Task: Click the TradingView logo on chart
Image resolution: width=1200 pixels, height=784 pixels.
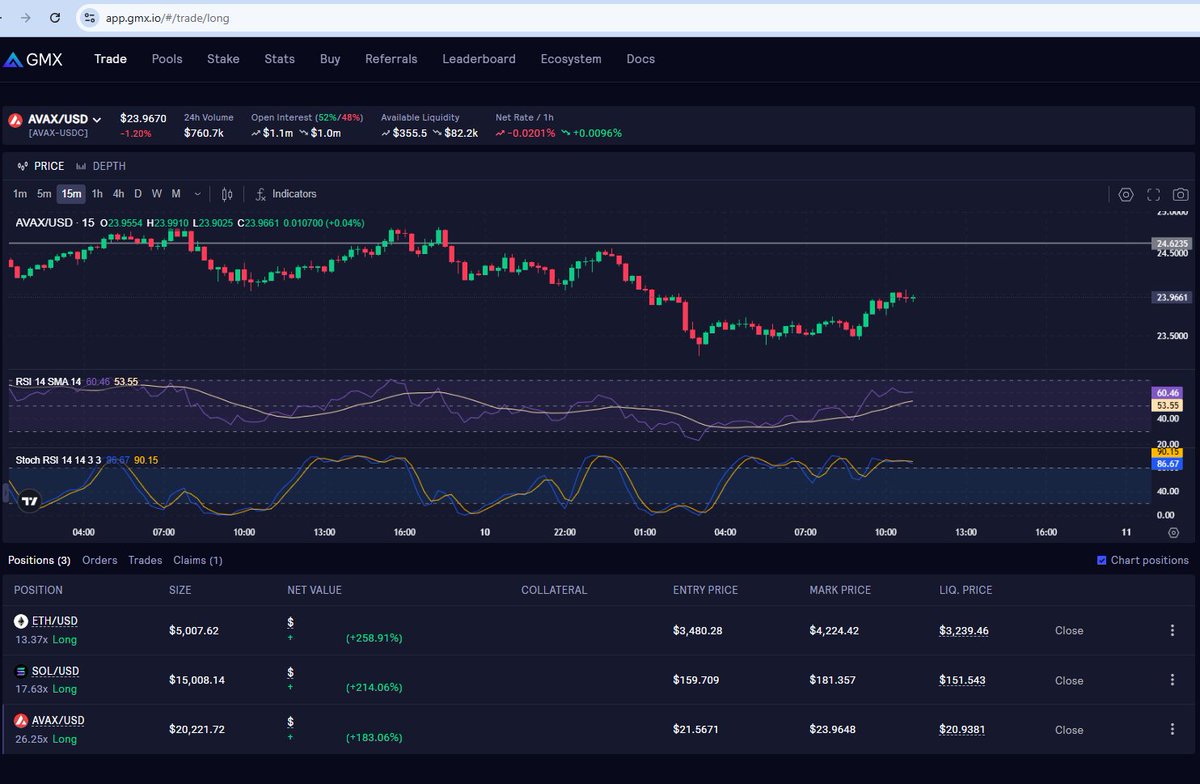Action: tap(30, 502)
